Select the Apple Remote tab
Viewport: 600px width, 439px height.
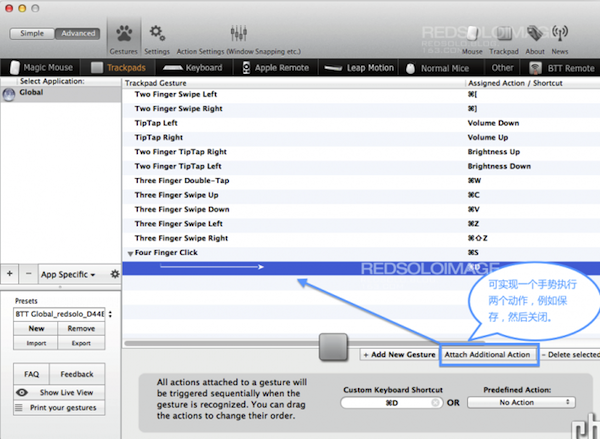tap(276, 68)
